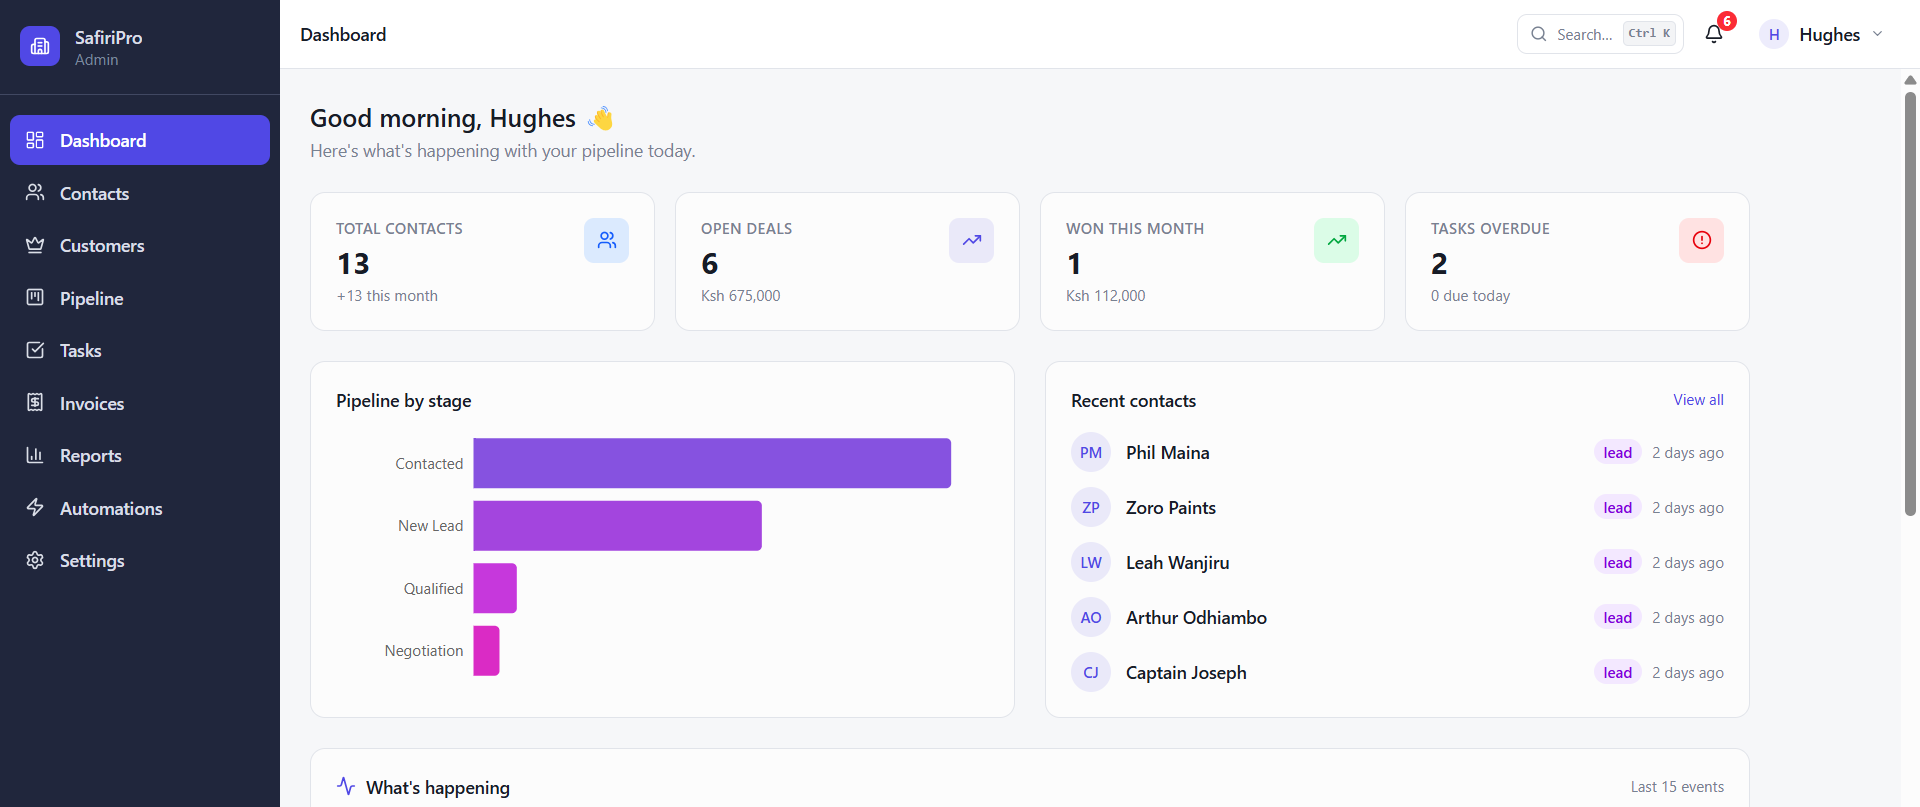Click the Contacted pipeline bar
Viewport: 1920px width, 807px height.
point(712,463)
